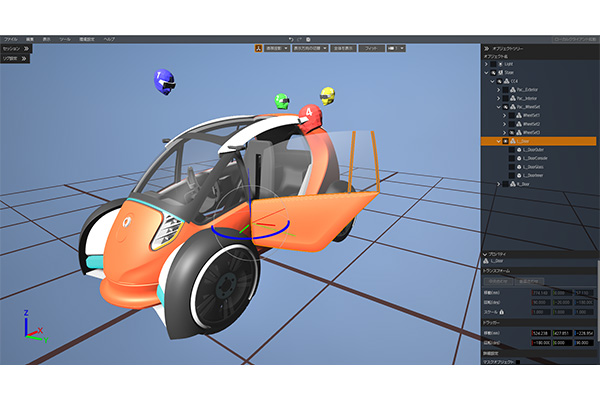
Task: Expand the セッション panel
Action: coord(16,49)
